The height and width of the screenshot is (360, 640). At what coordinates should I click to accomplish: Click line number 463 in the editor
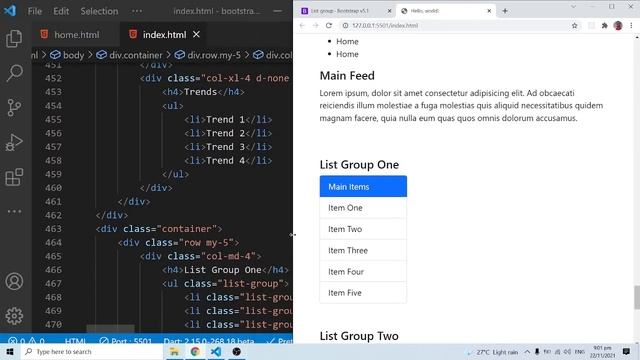point(53,229)
